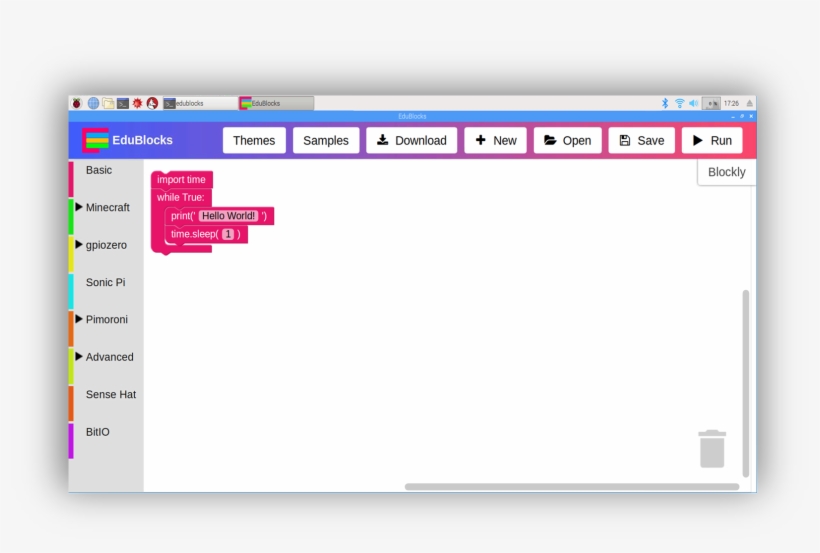This screenshot has height=553, width=820.
Task: Open the Raspberry Pi main menu
Action: 77,103
